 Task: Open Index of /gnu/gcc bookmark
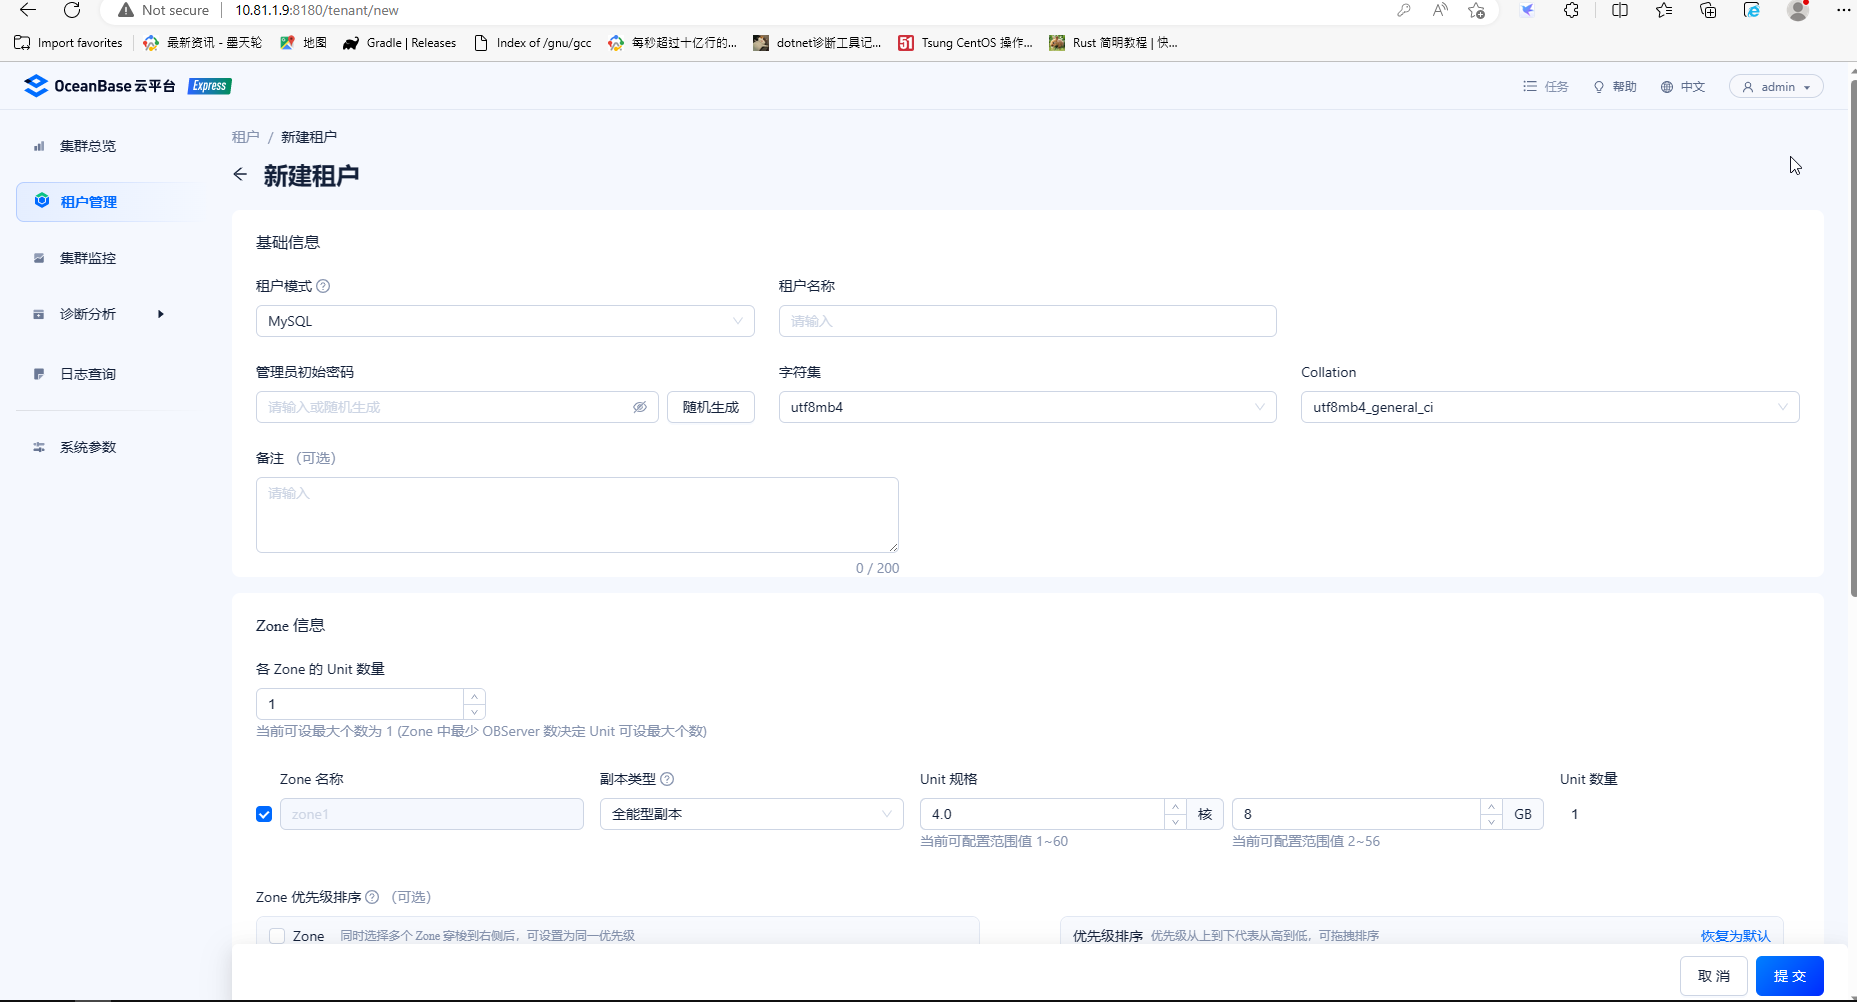532,43
